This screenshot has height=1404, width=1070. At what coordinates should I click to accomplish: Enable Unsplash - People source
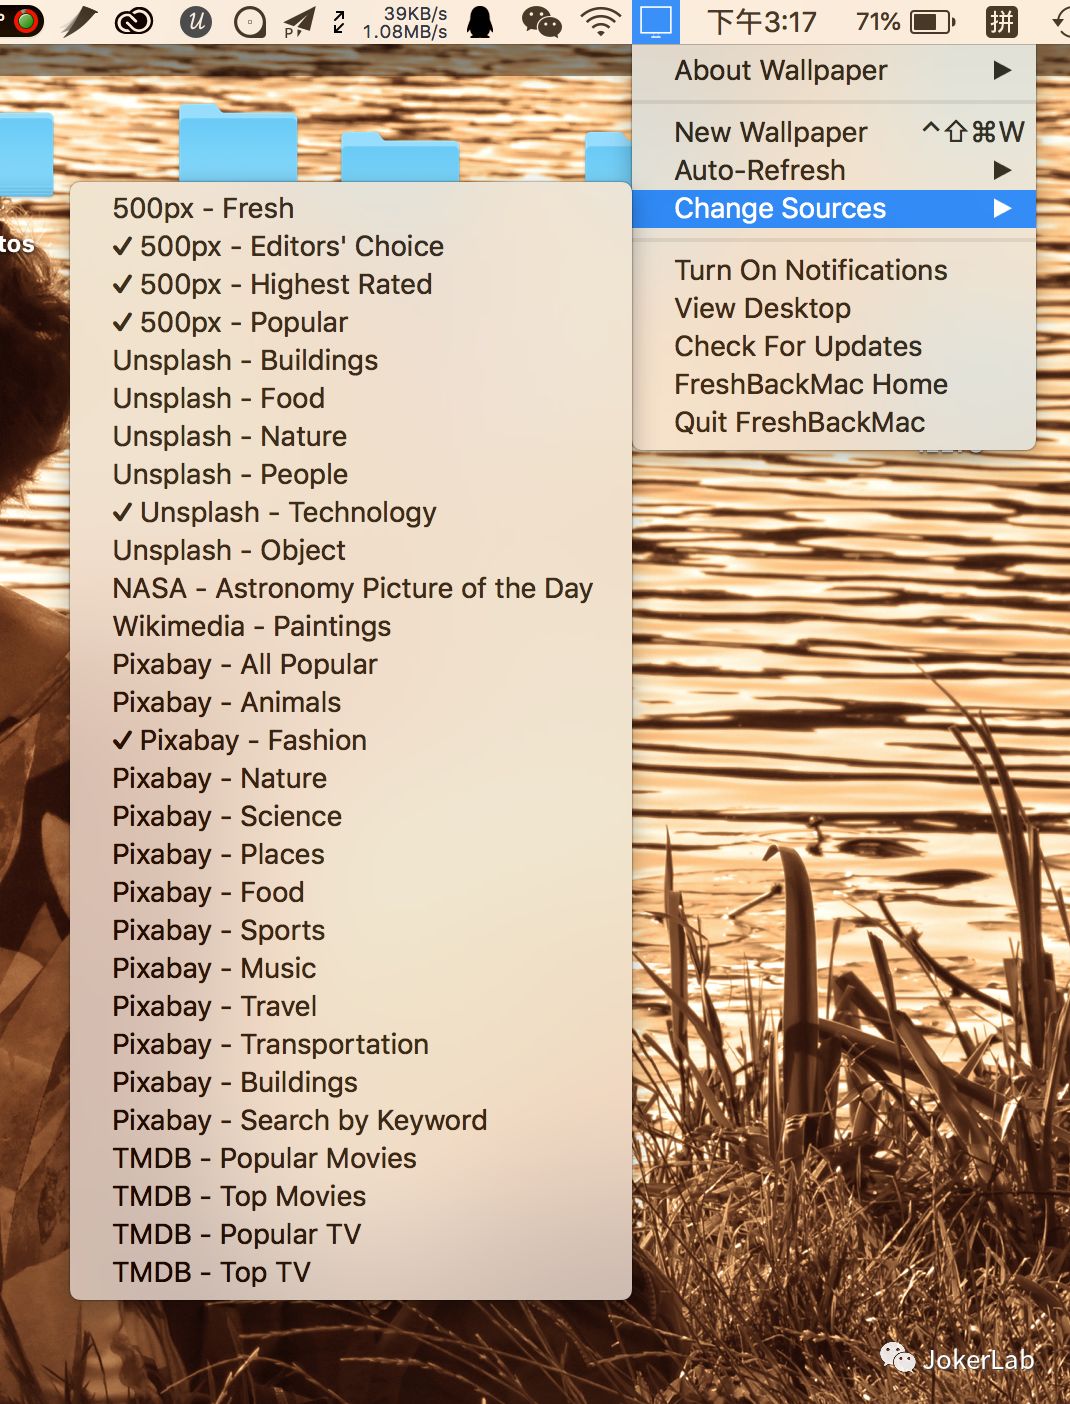click(x=351, y=474)
